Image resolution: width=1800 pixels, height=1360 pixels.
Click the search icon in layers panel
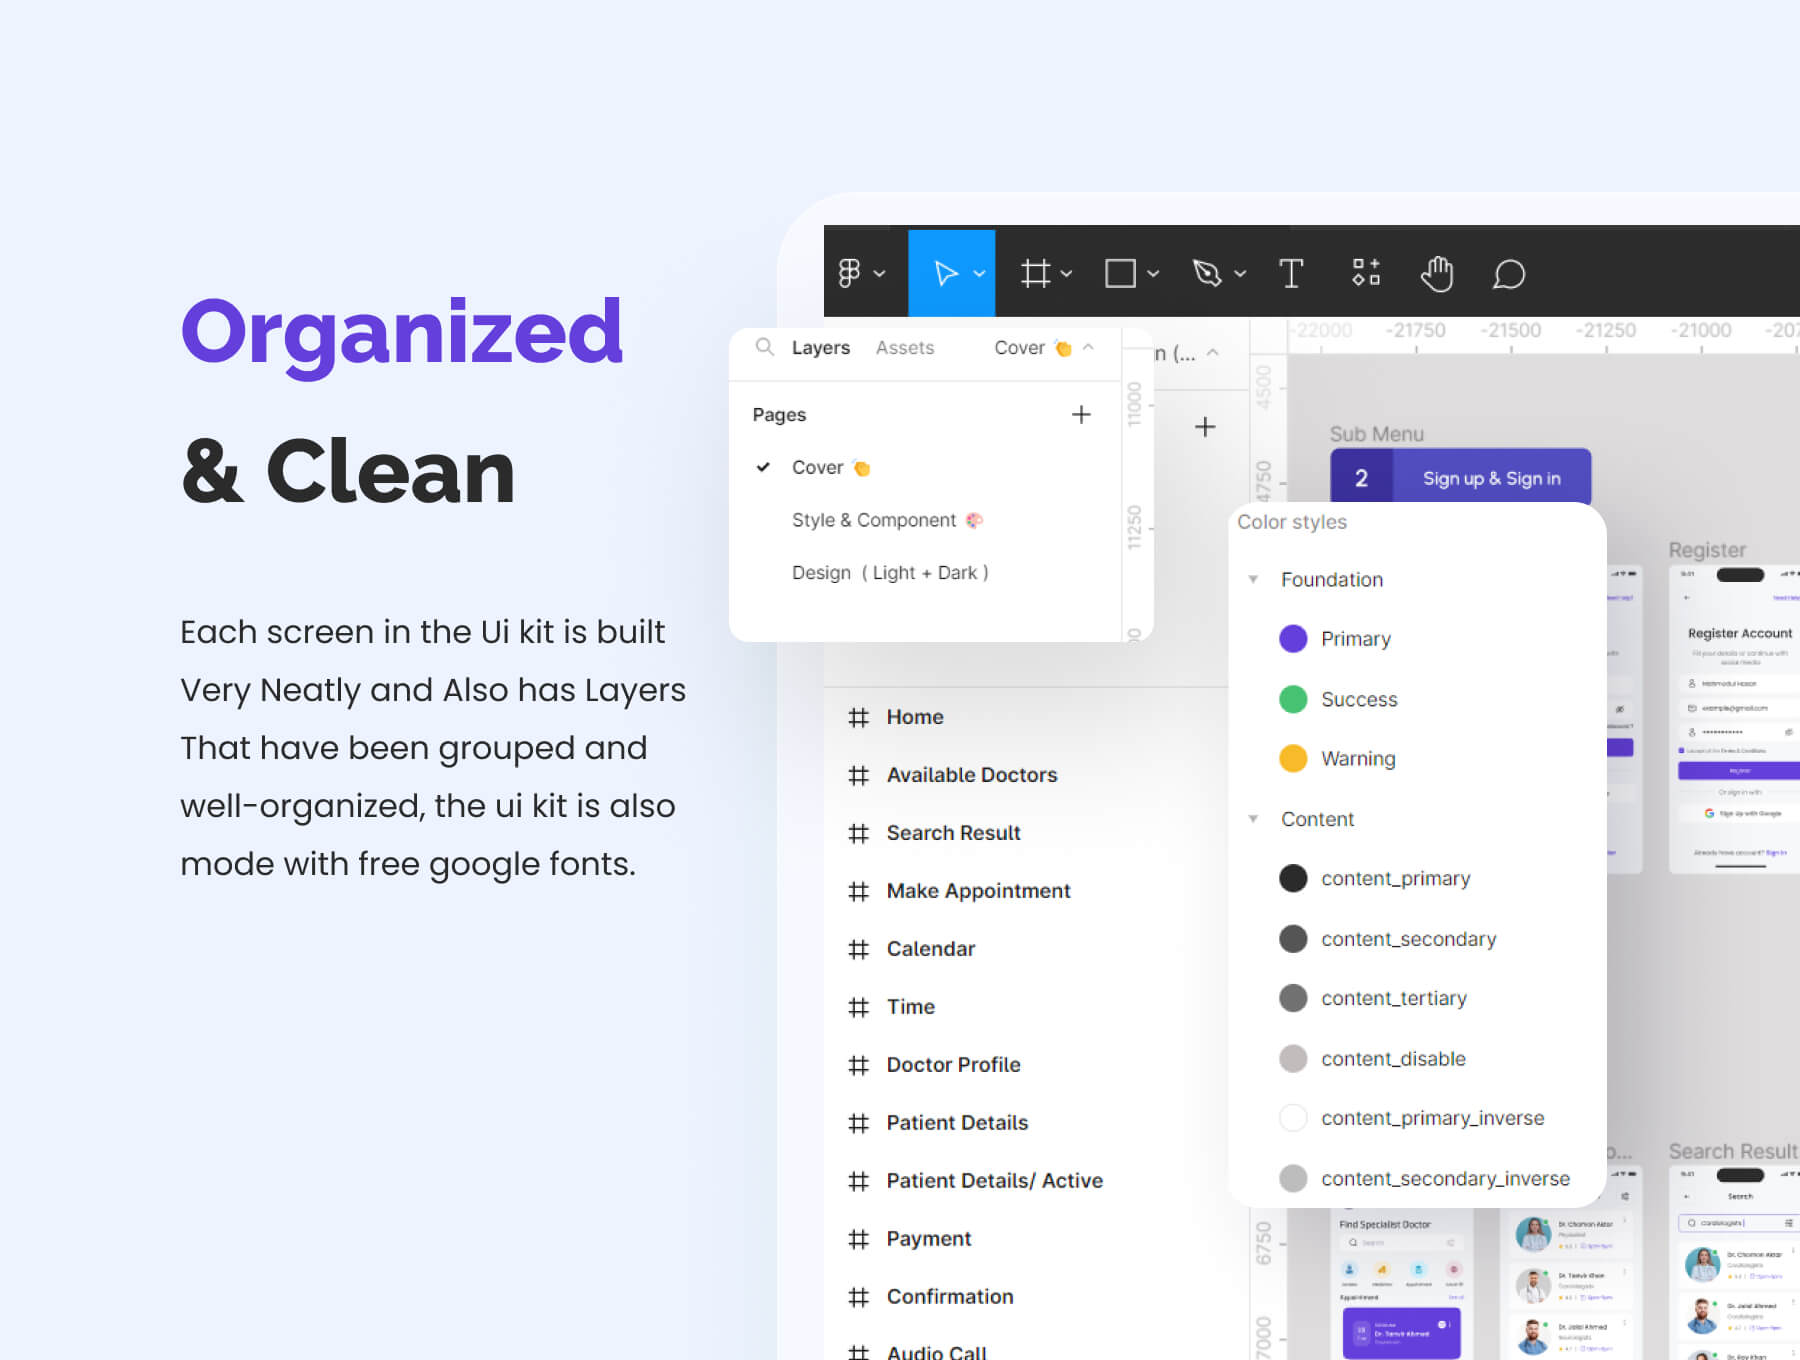[x=765, y=347]
